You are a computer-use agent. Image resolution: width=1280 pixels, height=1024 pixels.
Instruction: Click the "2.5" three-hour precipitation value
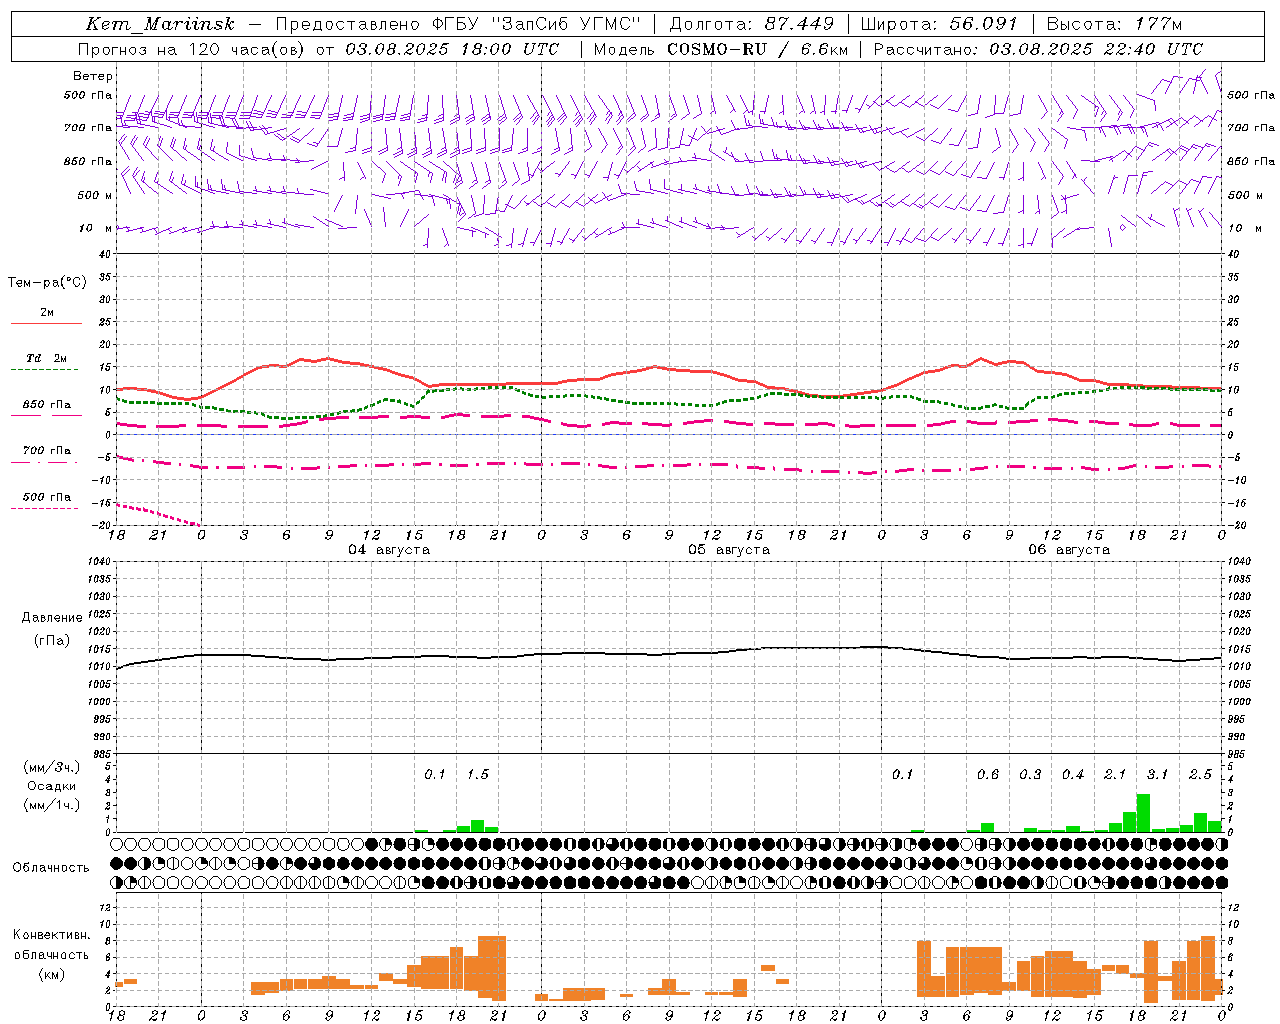click(1200, 774)
